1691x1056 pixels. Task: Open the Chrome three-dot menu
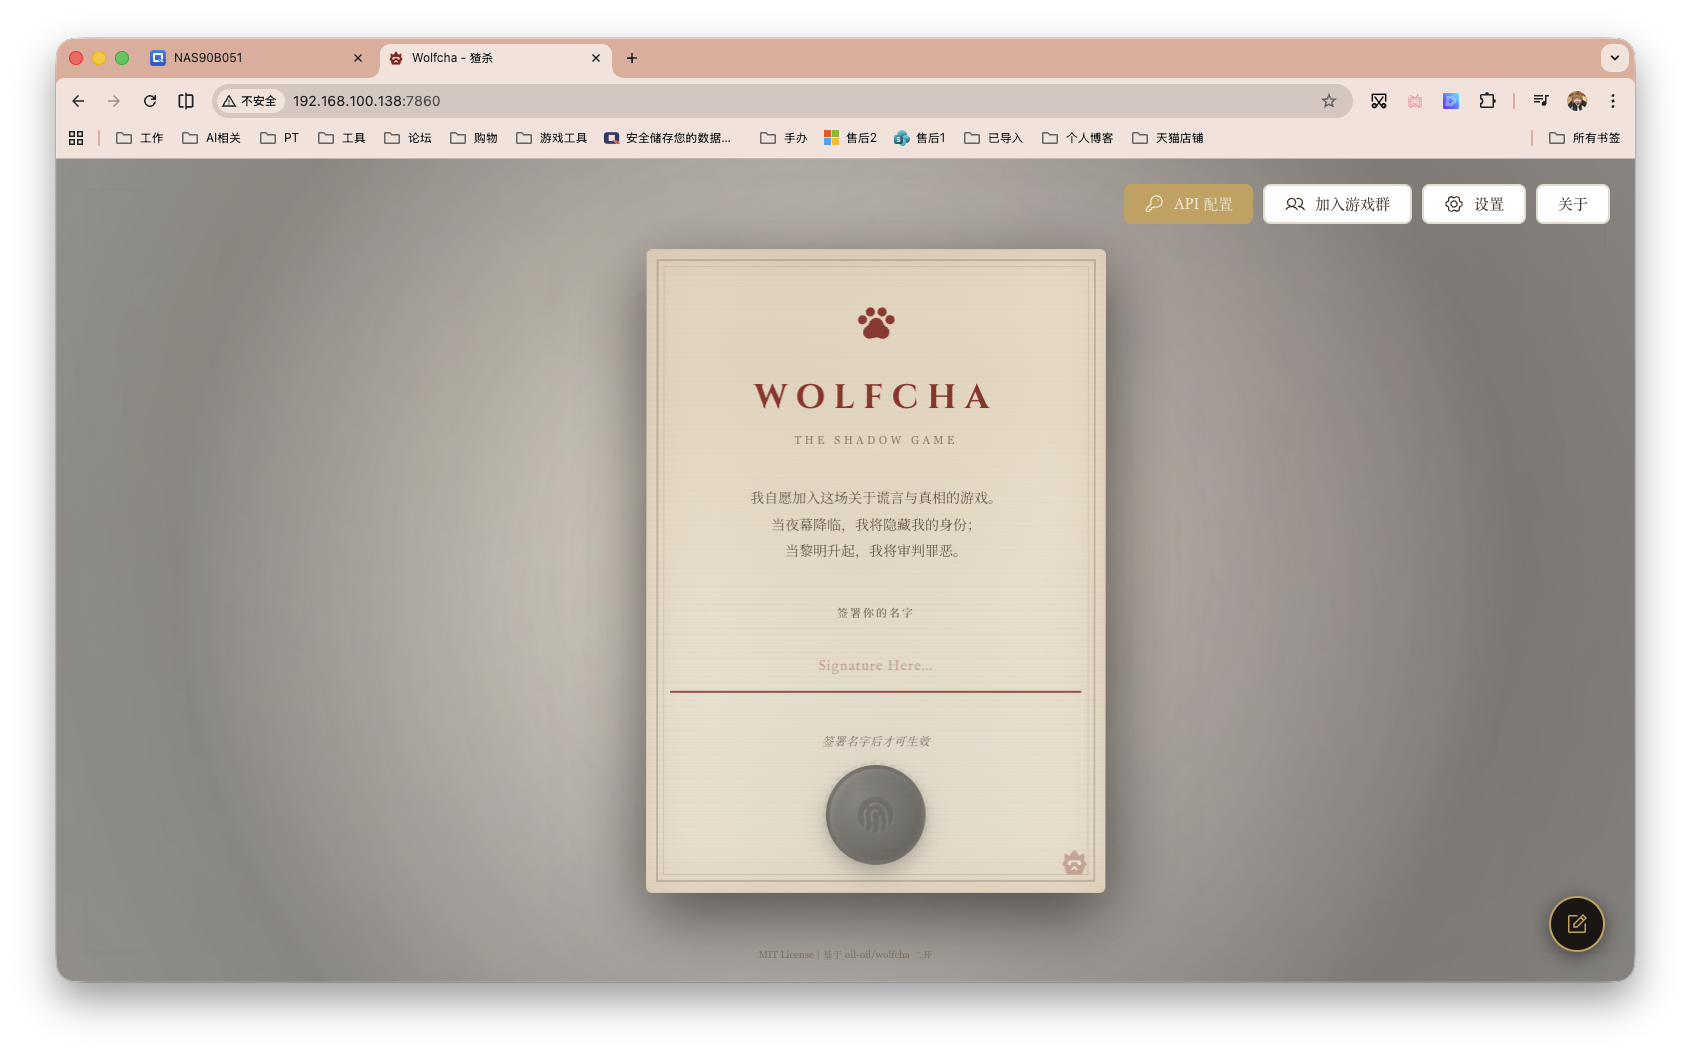click(x=1612, y=101)
